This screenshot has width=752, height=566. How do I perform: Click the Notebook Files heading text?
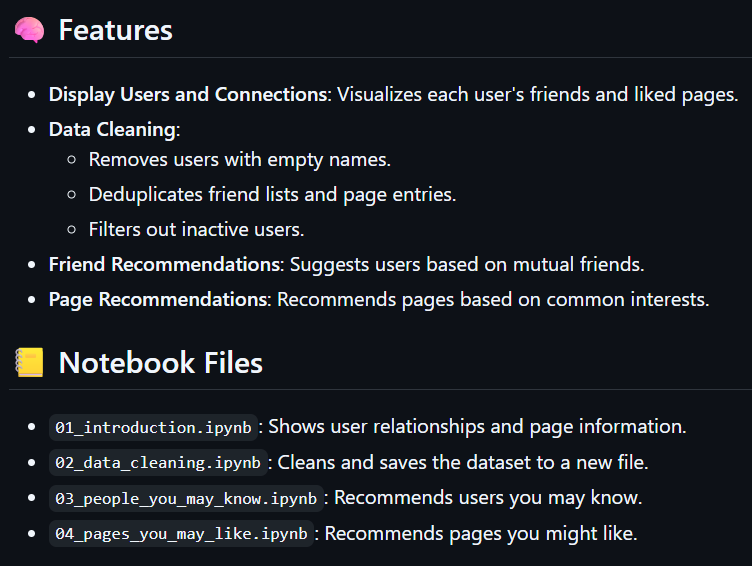tap(160, 362)
